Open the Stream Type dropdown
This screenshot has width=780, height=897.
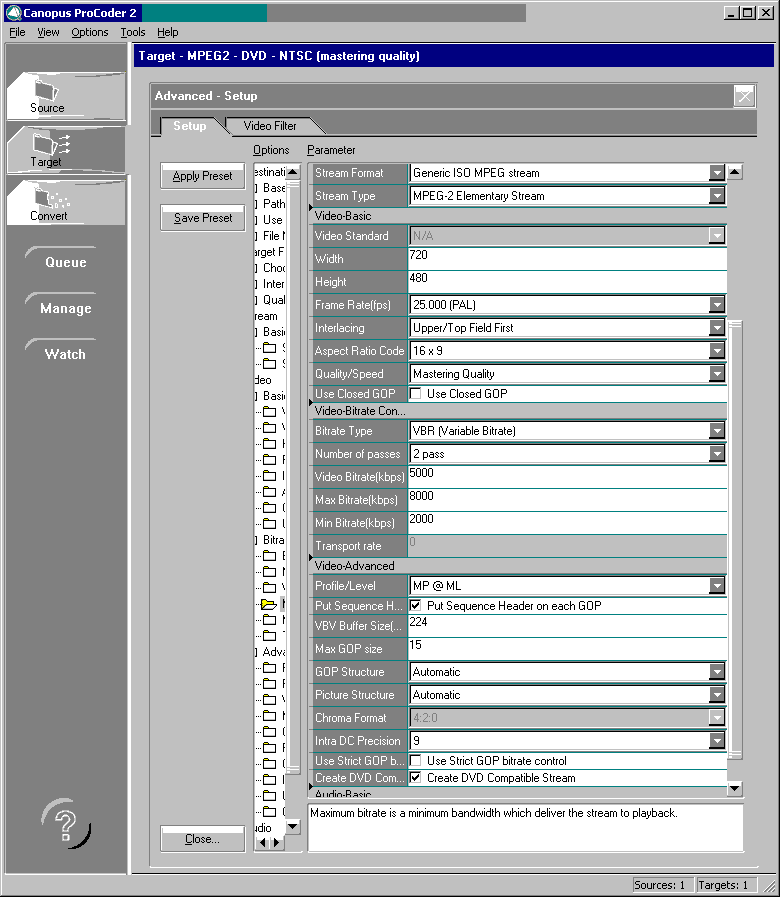[716, 196]
